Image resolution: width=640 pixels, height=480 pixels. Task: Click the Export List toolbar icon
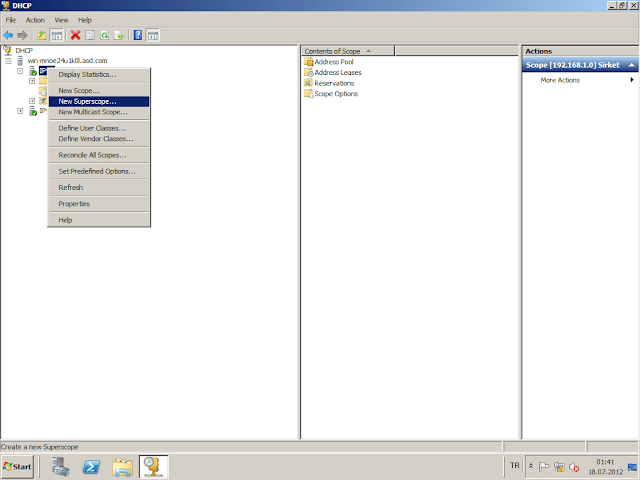120,35
